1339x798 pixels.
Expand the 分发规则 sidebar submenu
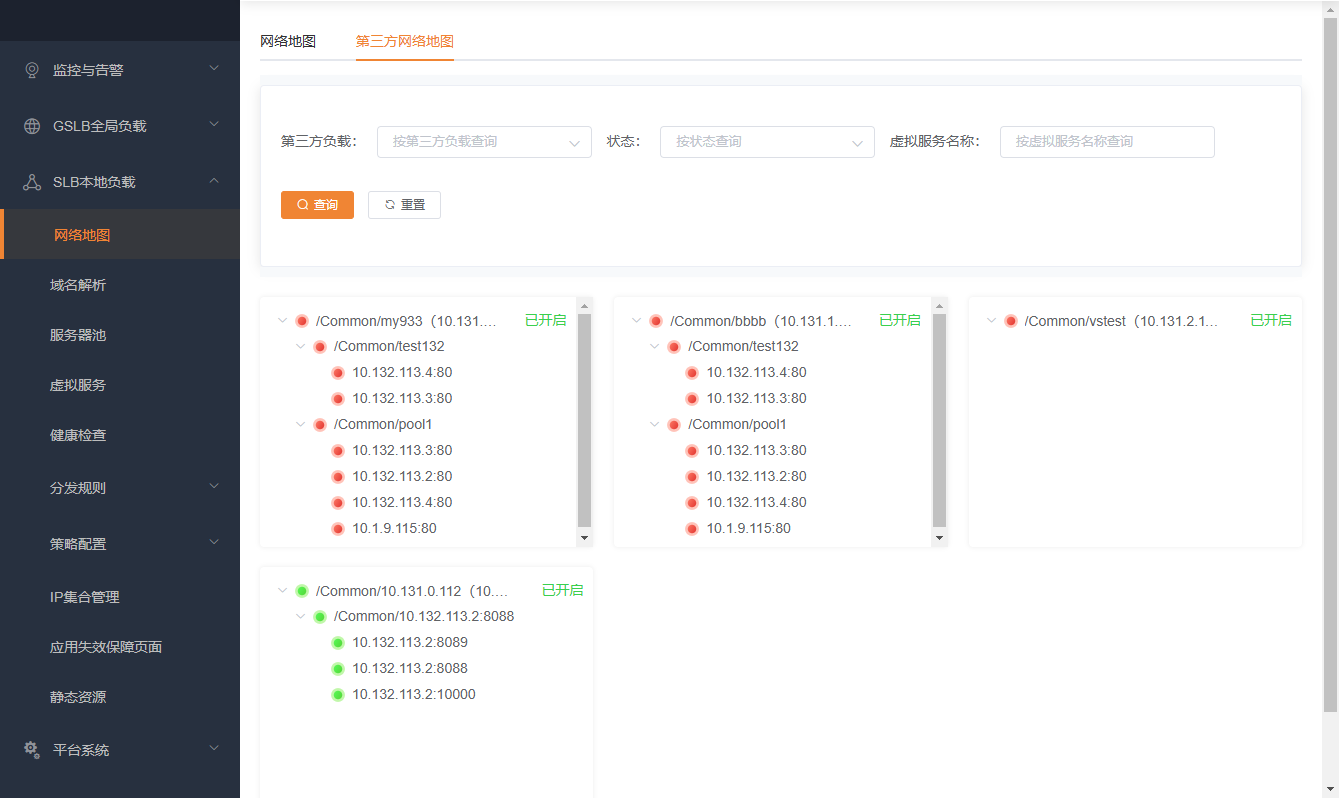pyautogui.click(x=120, y=488)
